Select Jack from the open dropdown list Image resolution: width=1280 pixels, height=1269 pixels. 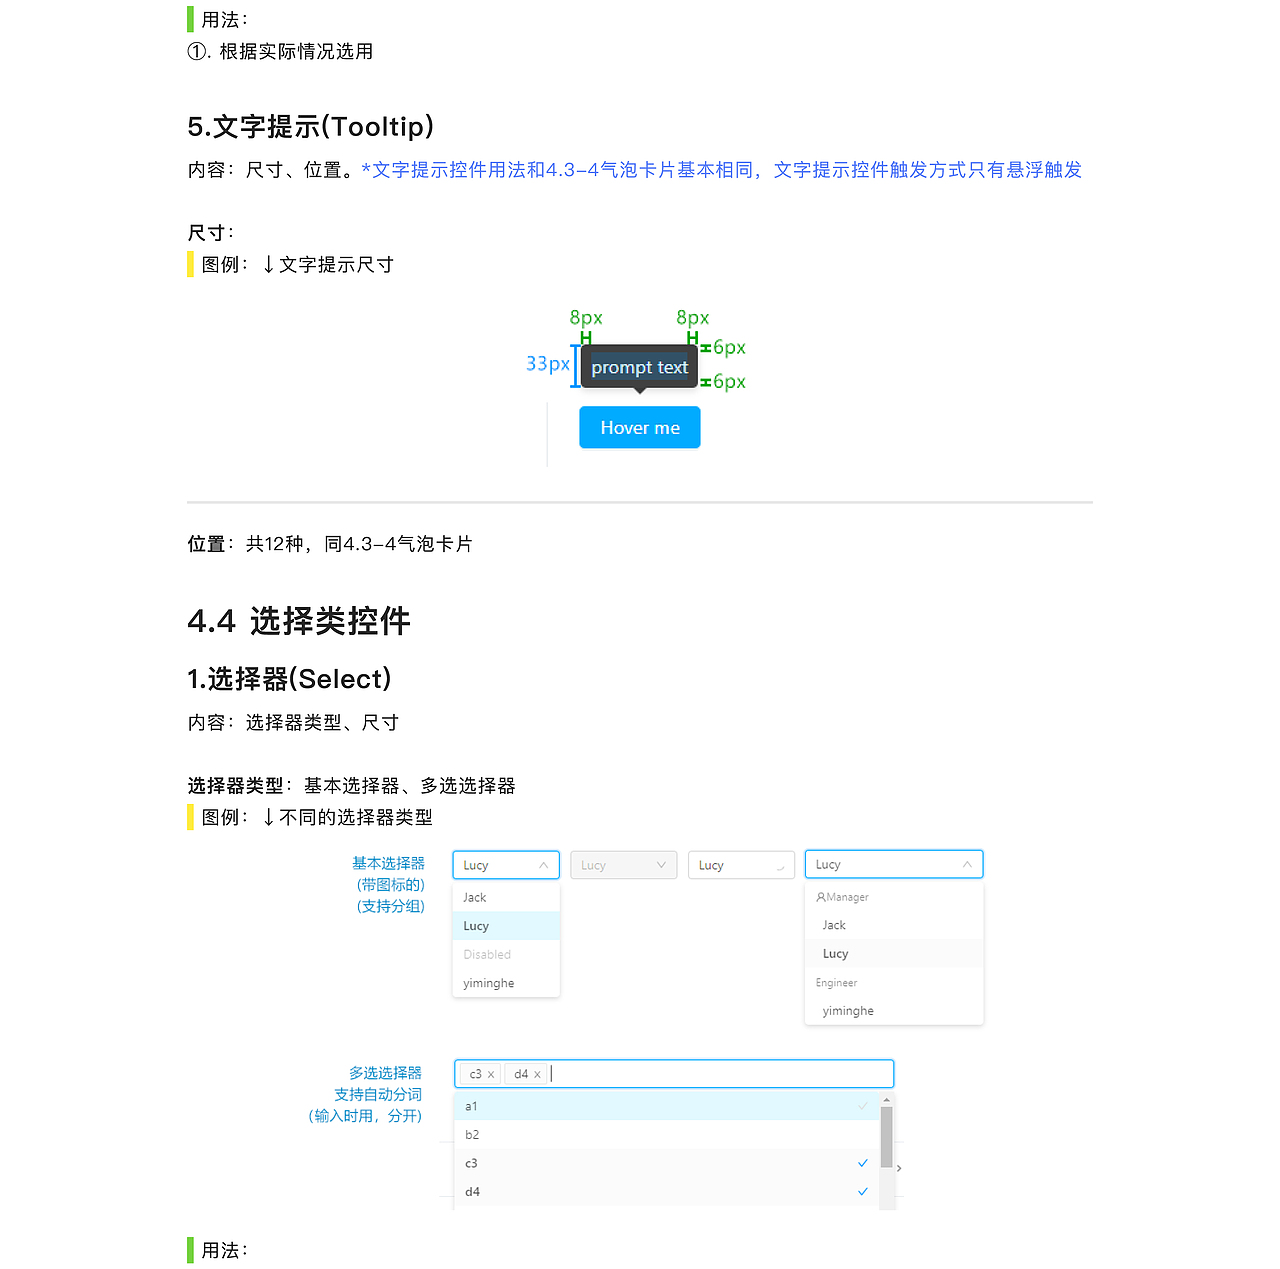coord(474,897)
